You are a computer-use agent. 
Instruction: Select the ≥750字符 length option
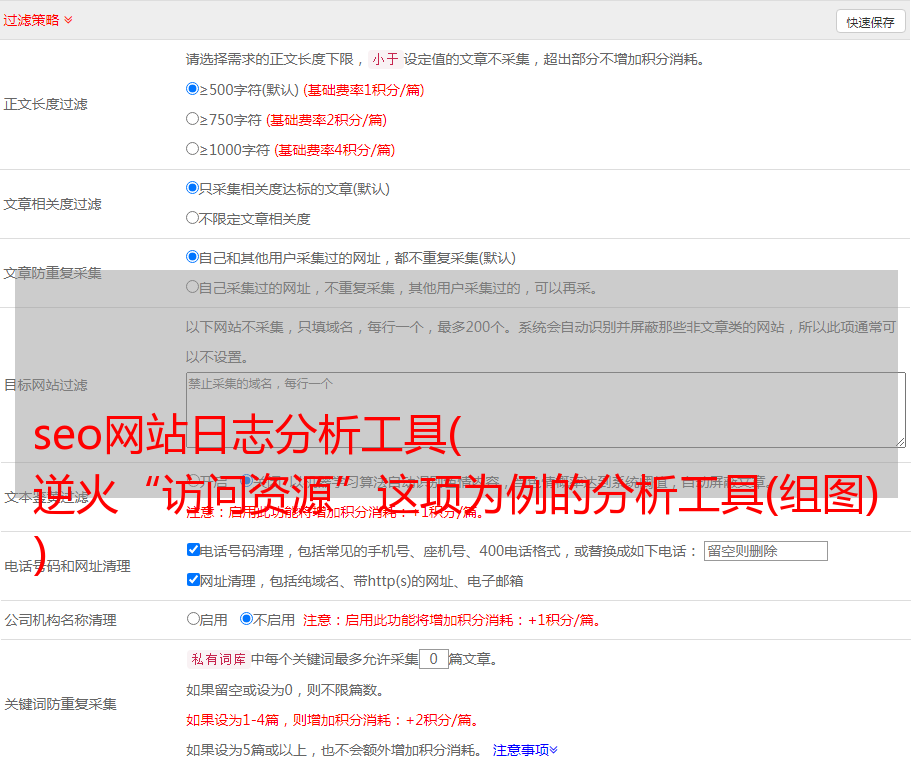(193, 119)
